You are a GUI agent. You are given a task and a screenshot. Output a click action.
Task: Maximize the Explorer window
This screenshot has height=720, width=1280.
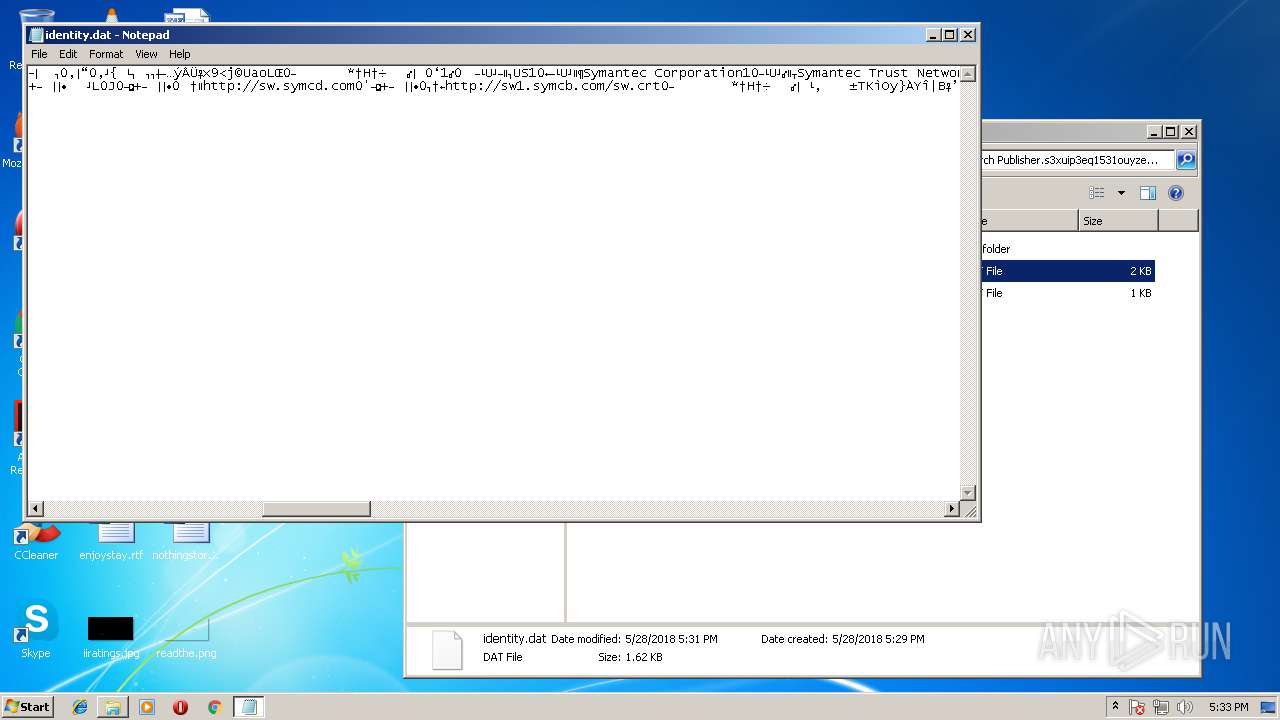[x=1172, y=131]
